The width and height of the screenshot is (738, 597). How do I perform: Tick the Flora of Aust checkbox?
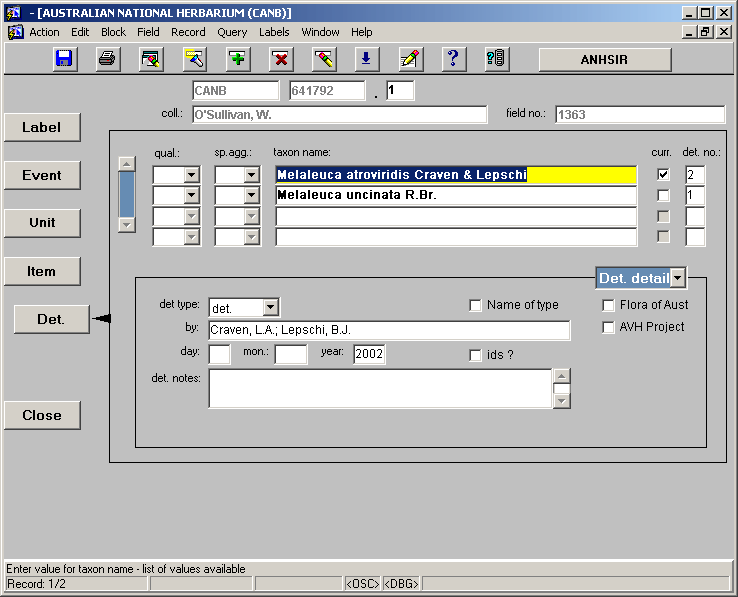(x=609, y=305)
